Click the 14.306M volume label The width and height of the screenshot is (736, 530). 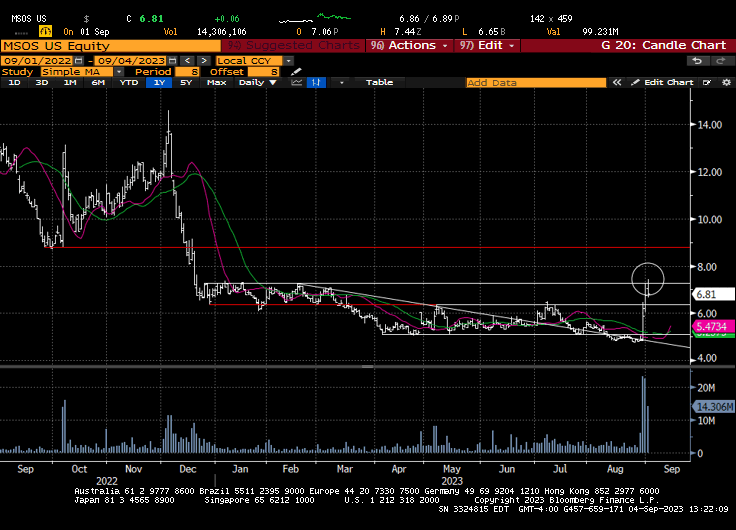click(713, 407)
